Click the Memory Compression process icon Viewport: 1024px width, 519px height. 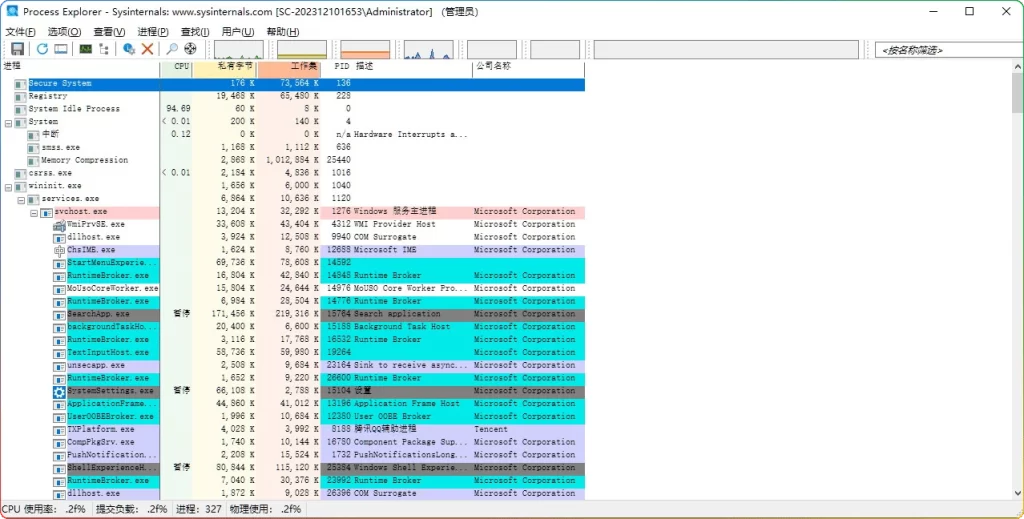(x=33, y=161)
